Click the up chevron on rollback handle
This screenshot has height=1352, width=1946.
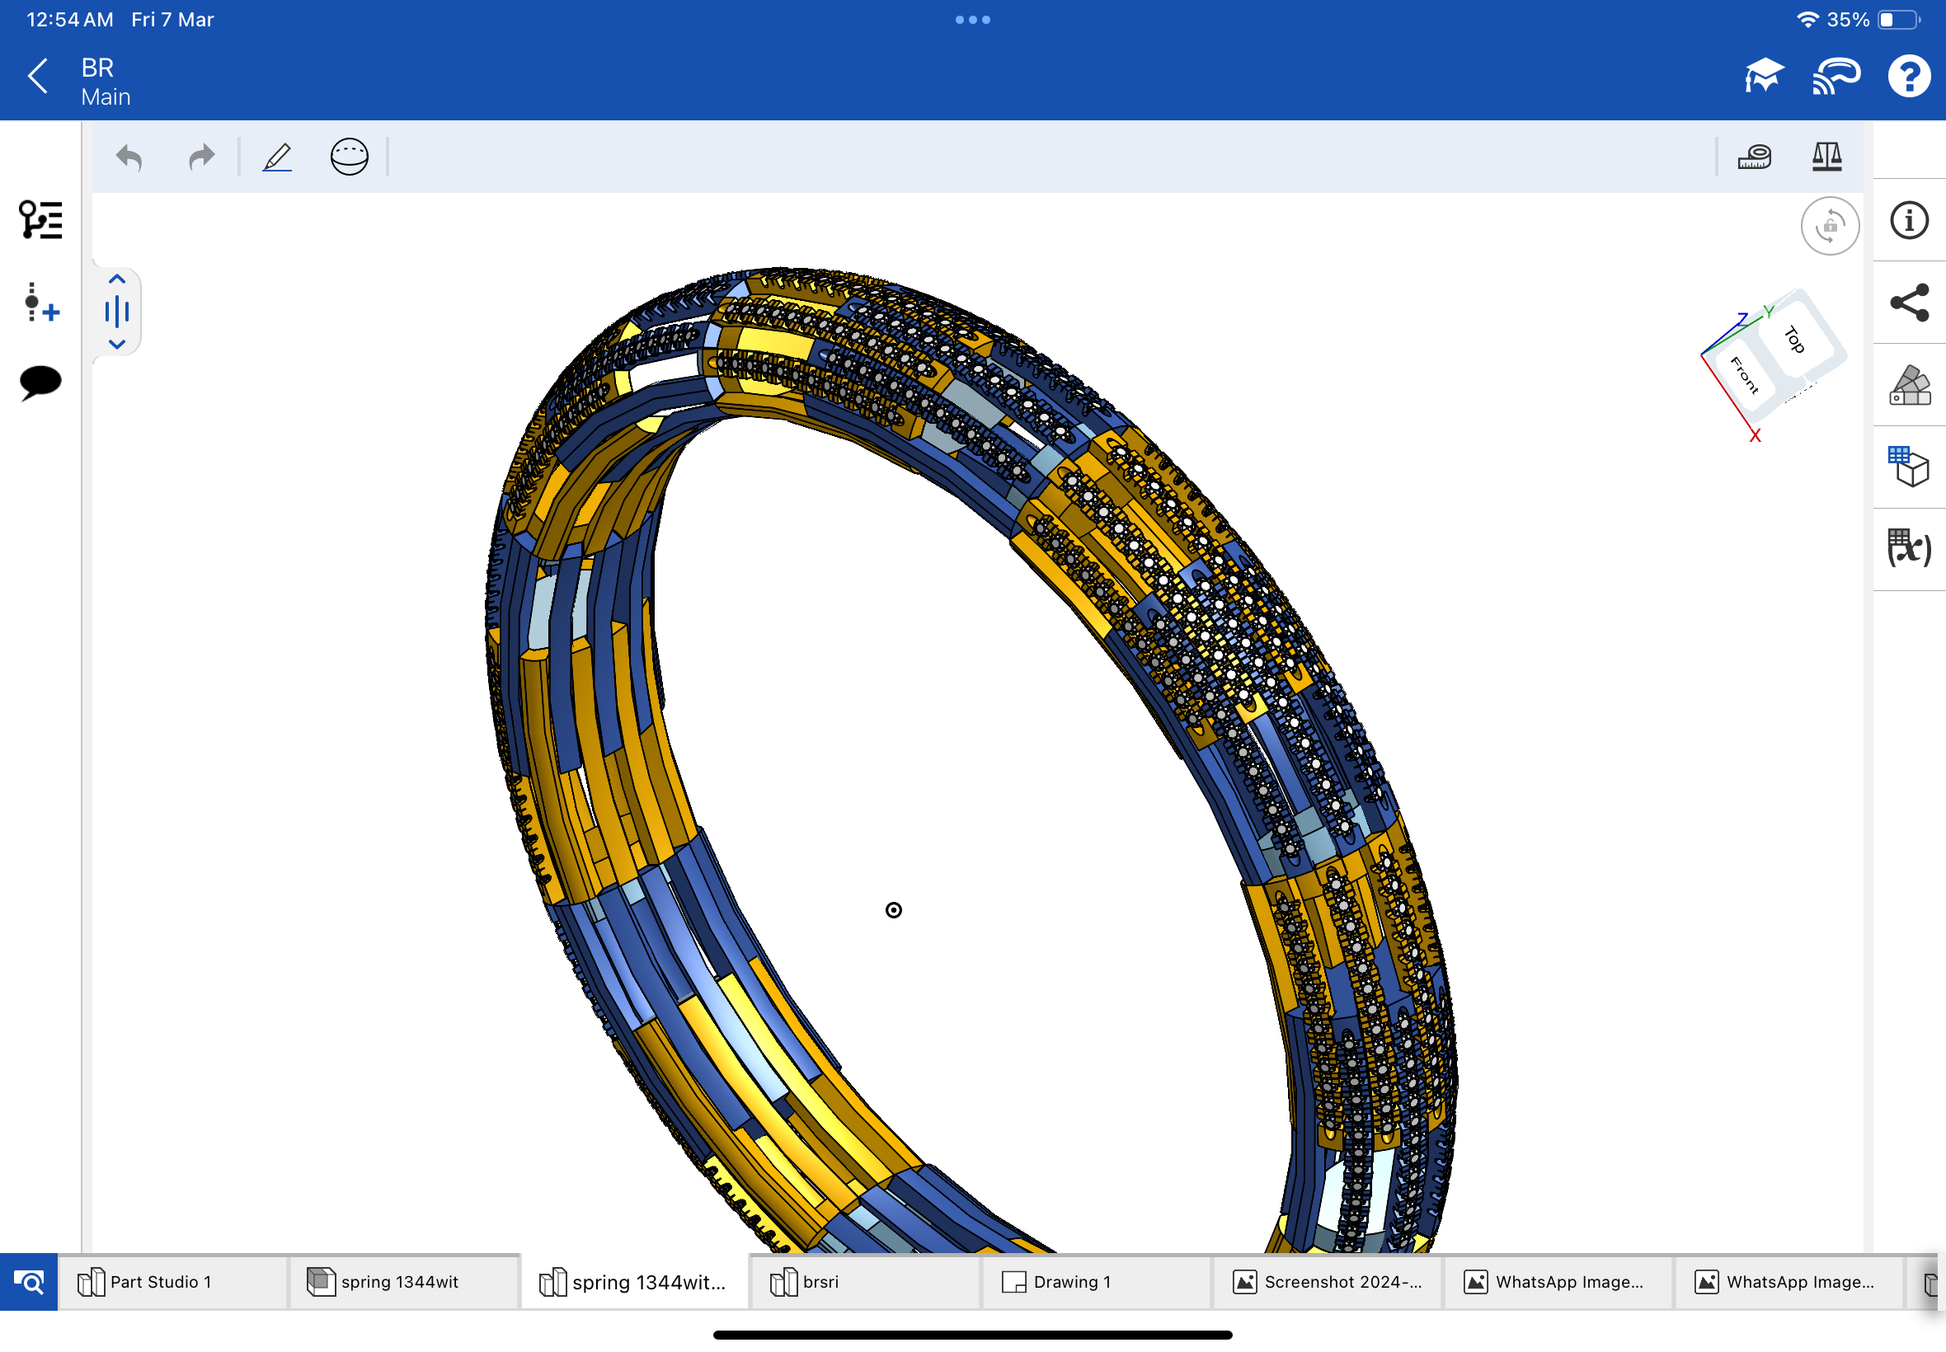tap(117, 279)
